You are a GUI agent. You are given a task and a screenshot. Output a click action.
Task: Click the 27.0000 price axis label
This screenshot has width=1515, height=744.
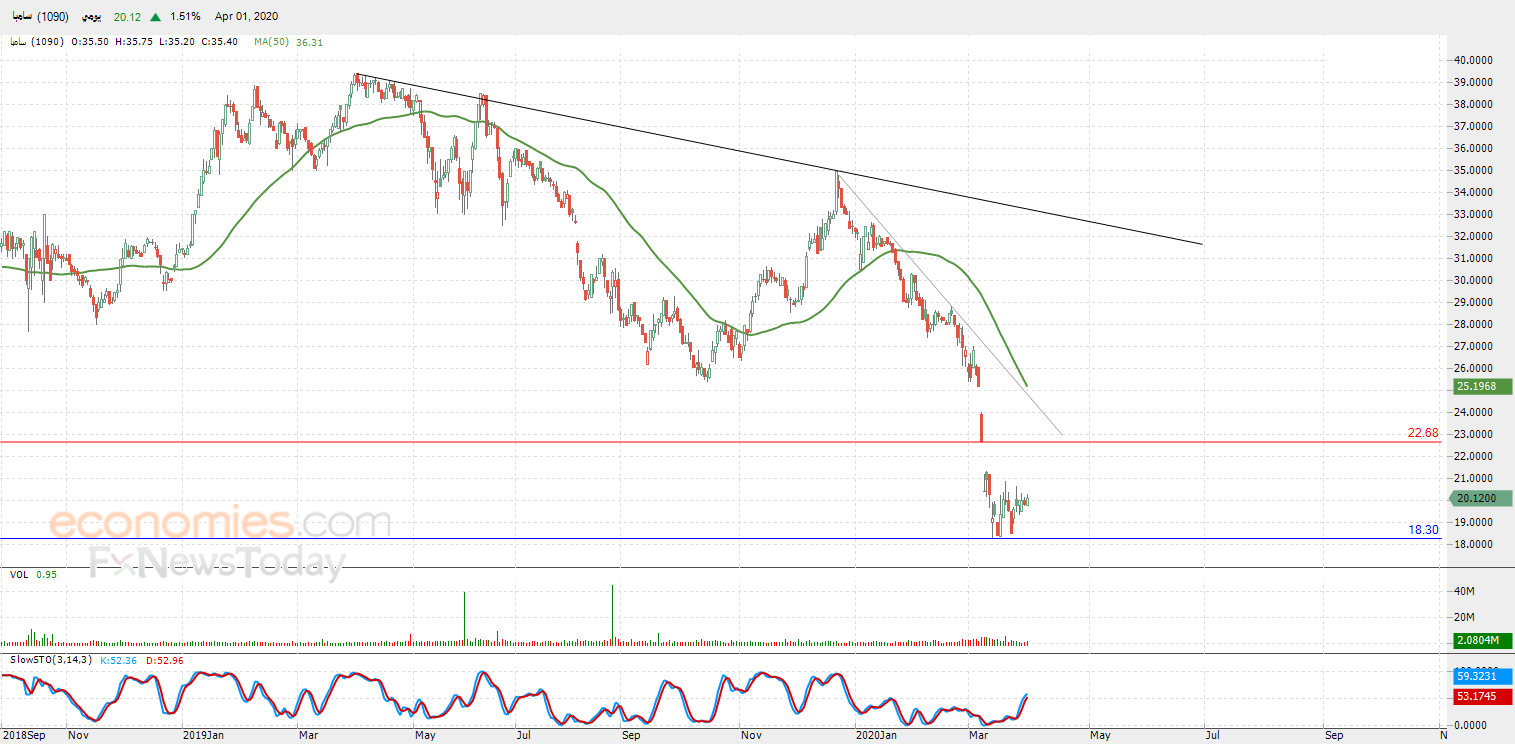[1473, 346]
